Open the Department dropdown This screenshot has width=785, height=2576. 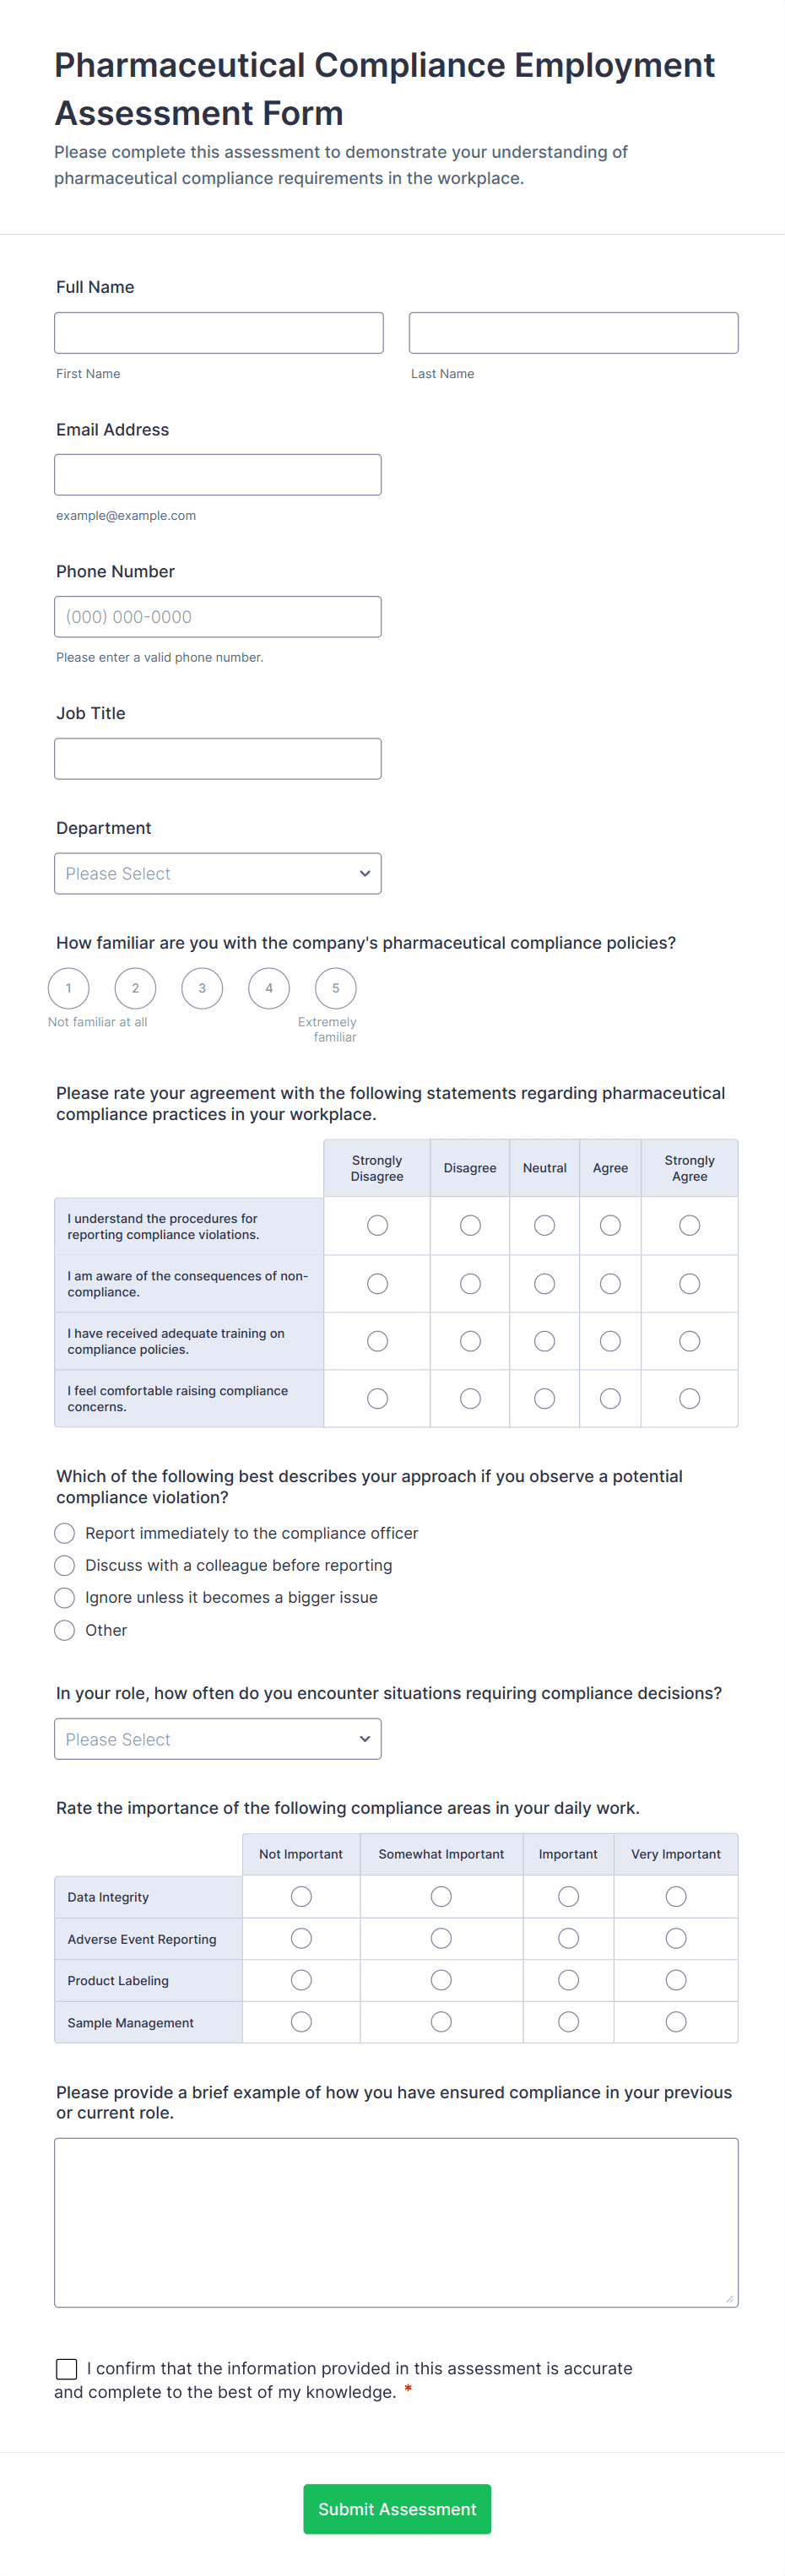tap(217, 873)
